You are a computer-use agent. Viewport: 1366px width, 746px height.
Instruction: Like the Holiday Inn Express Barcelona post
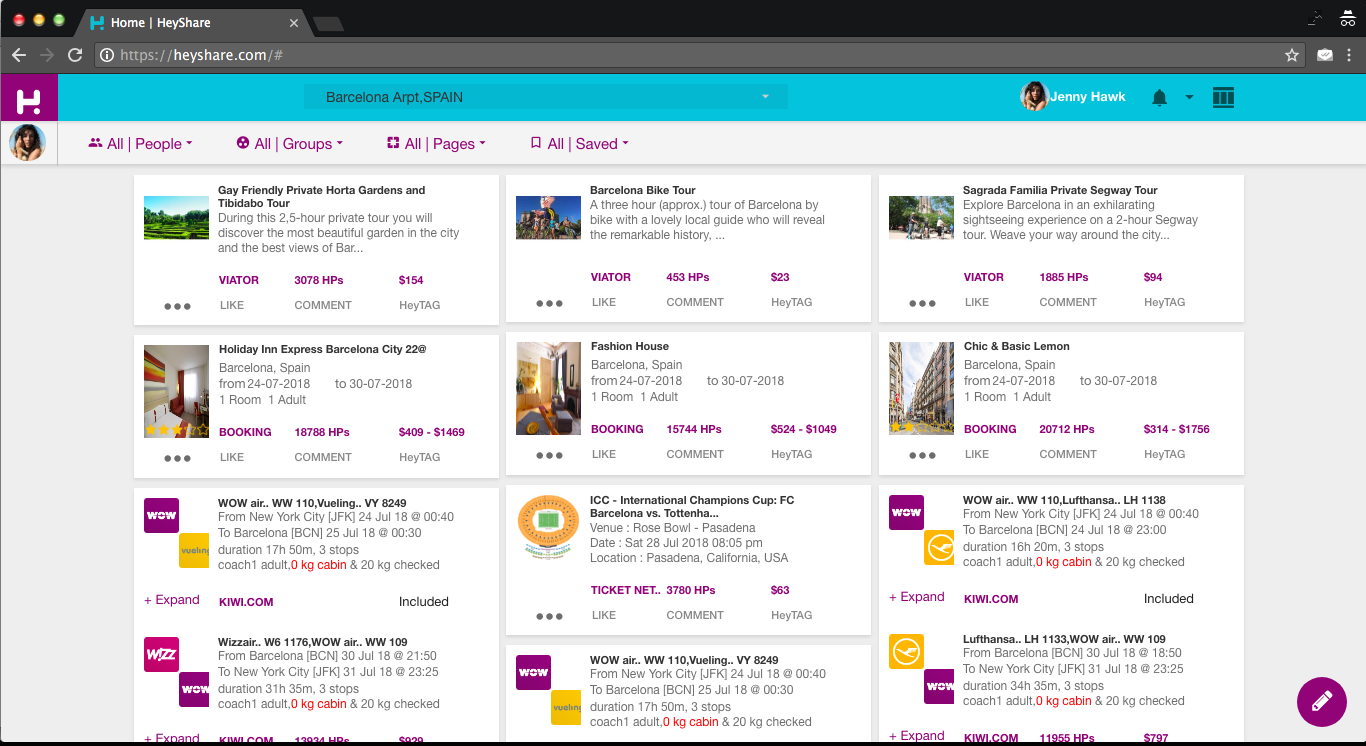pos(231,457)
